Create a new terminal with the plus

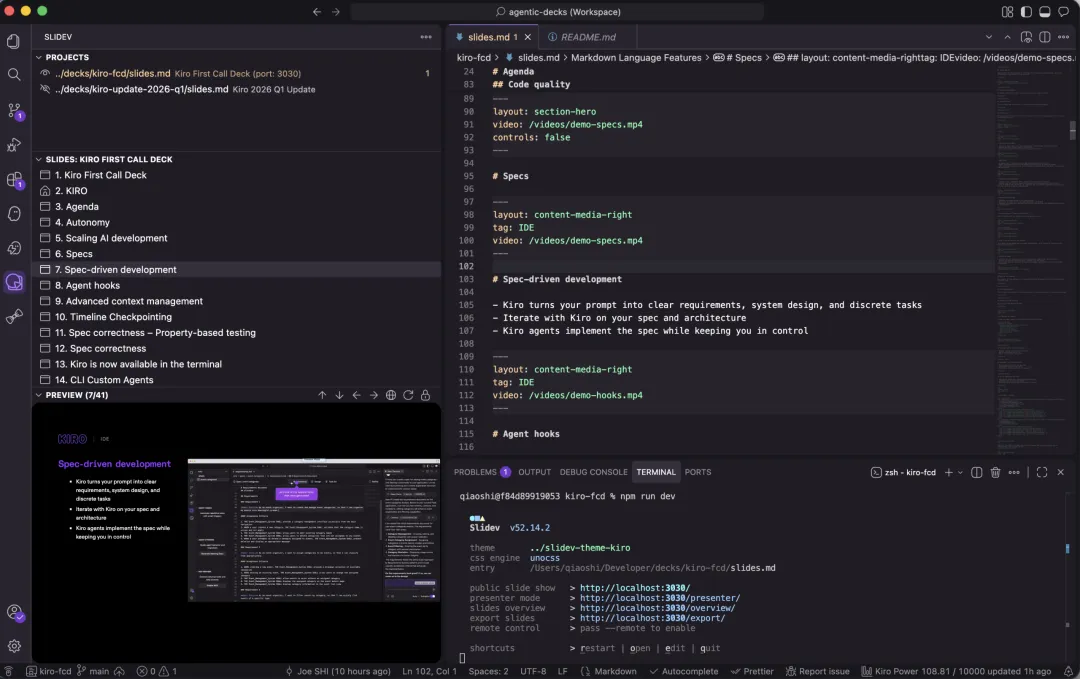click(x=948, y=472)
